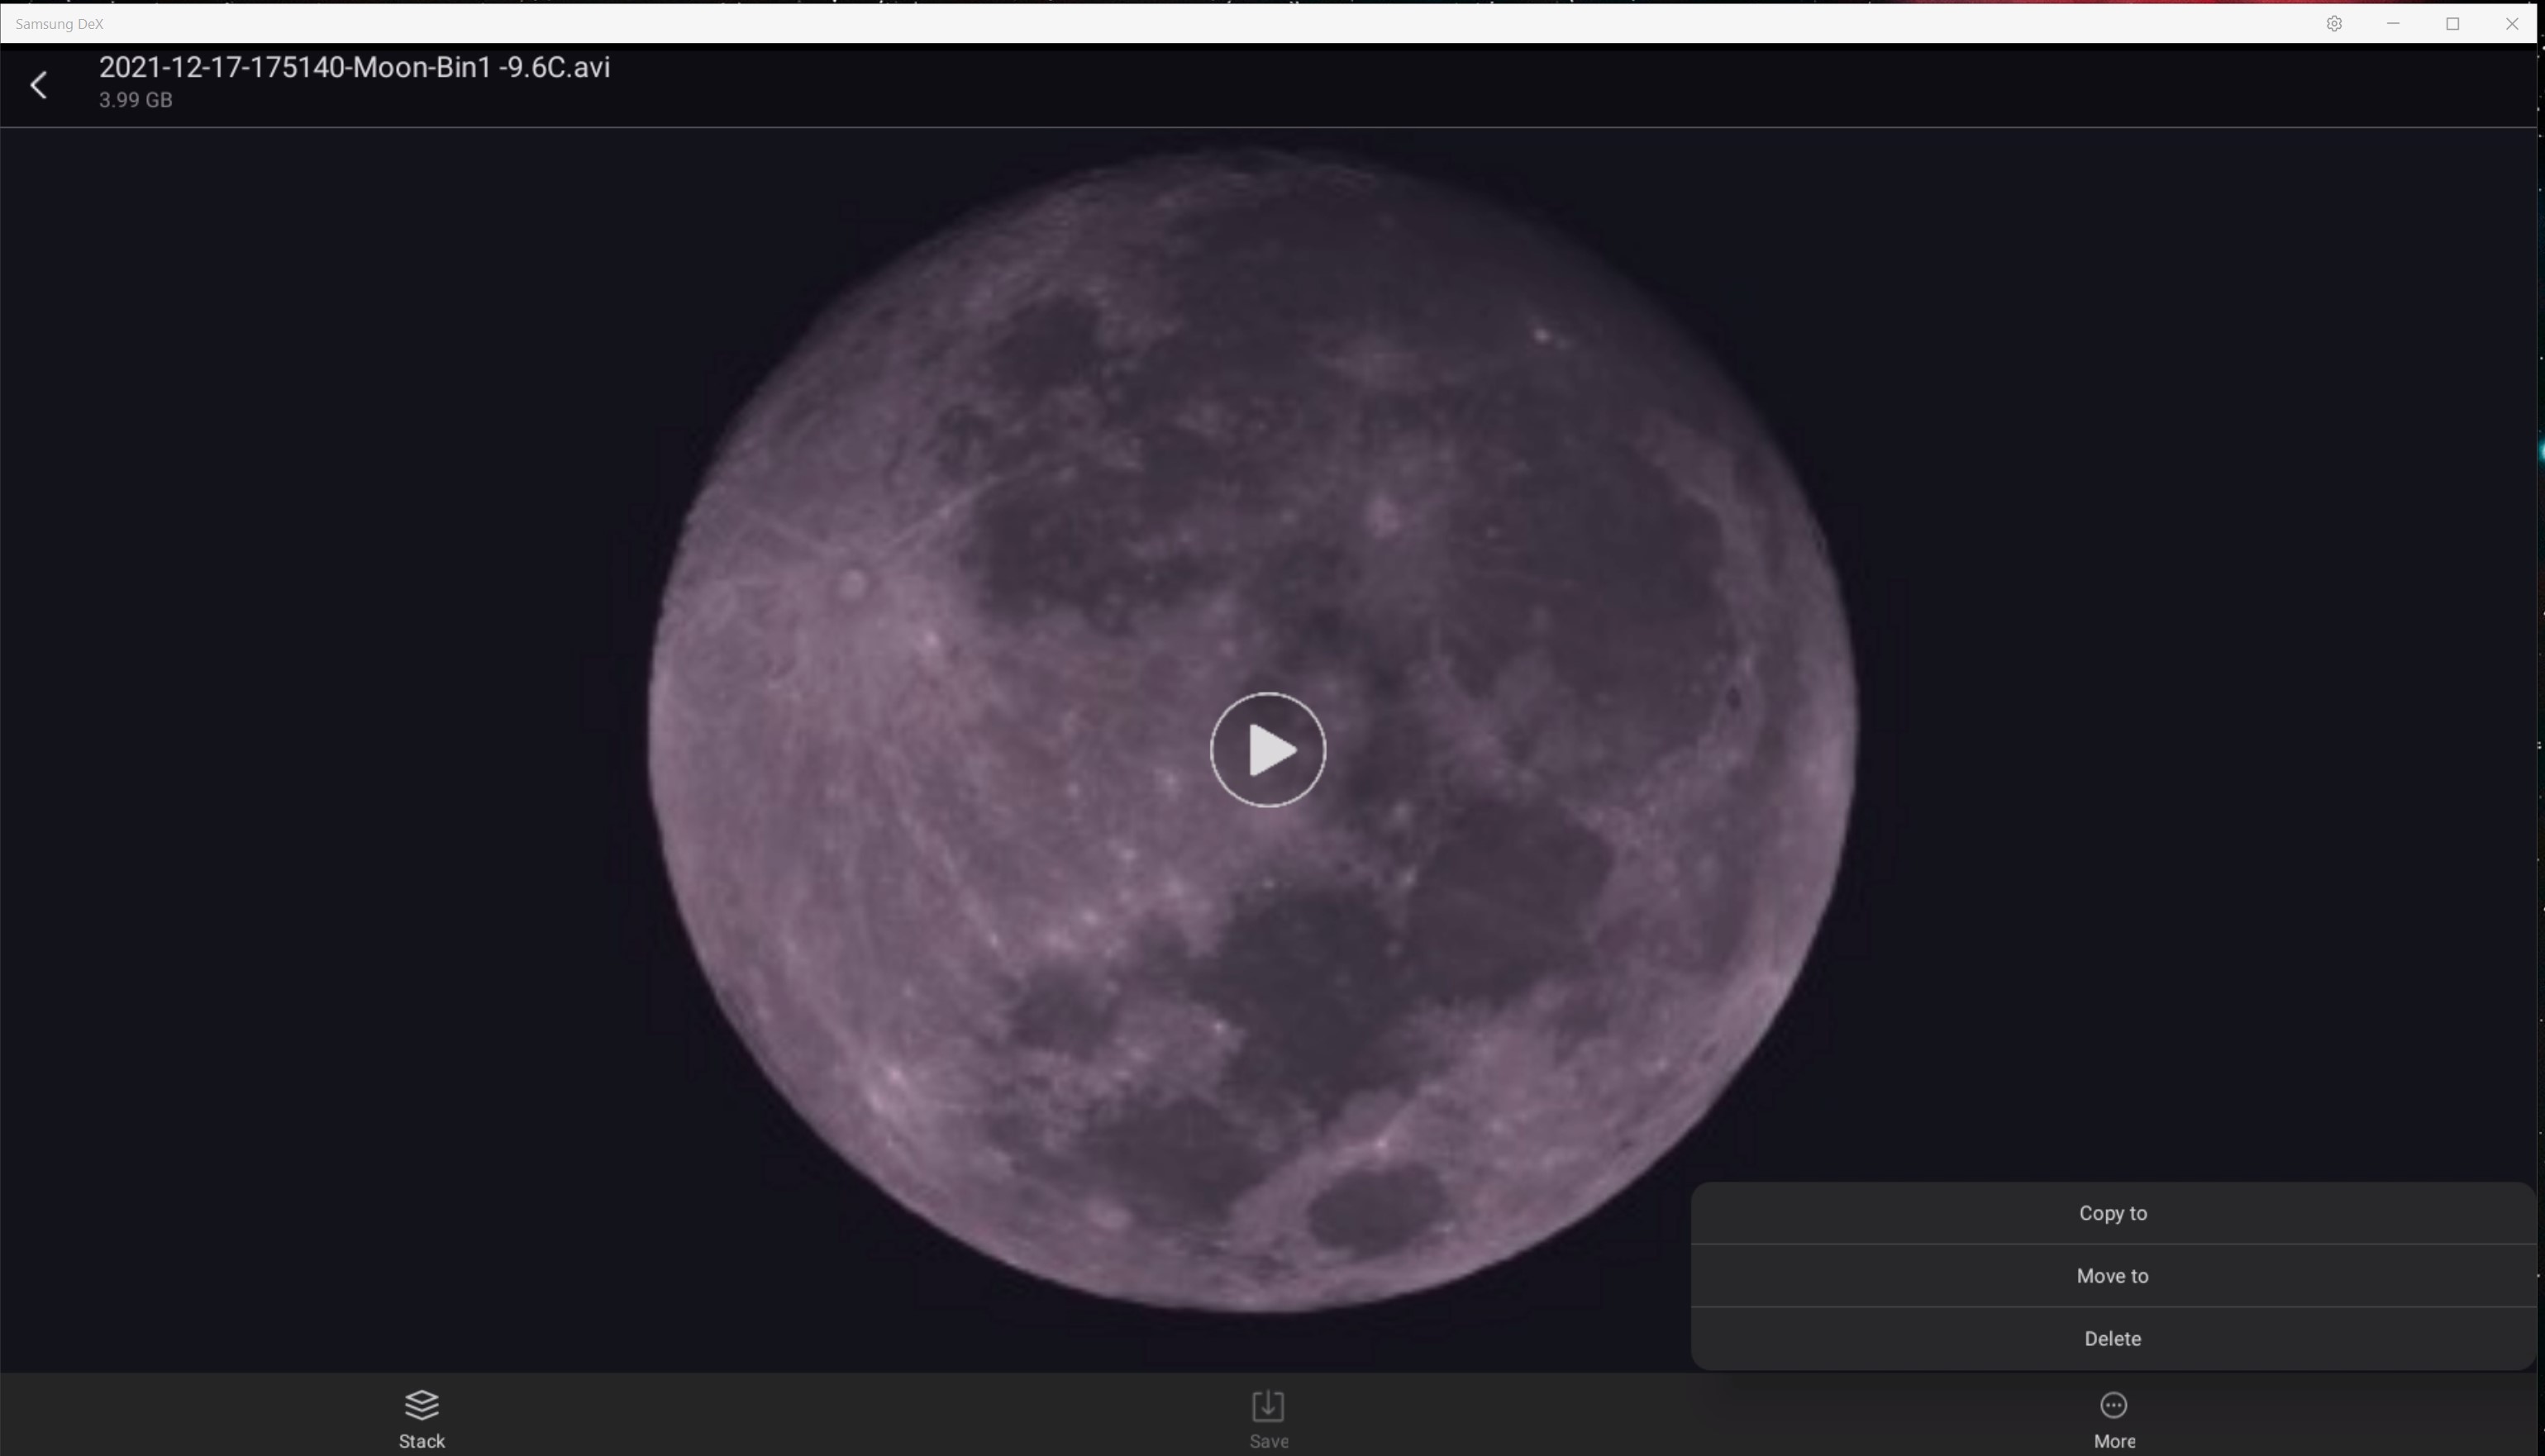
Task: Close the Samsung DeX window
Action: coord(2512,23)
